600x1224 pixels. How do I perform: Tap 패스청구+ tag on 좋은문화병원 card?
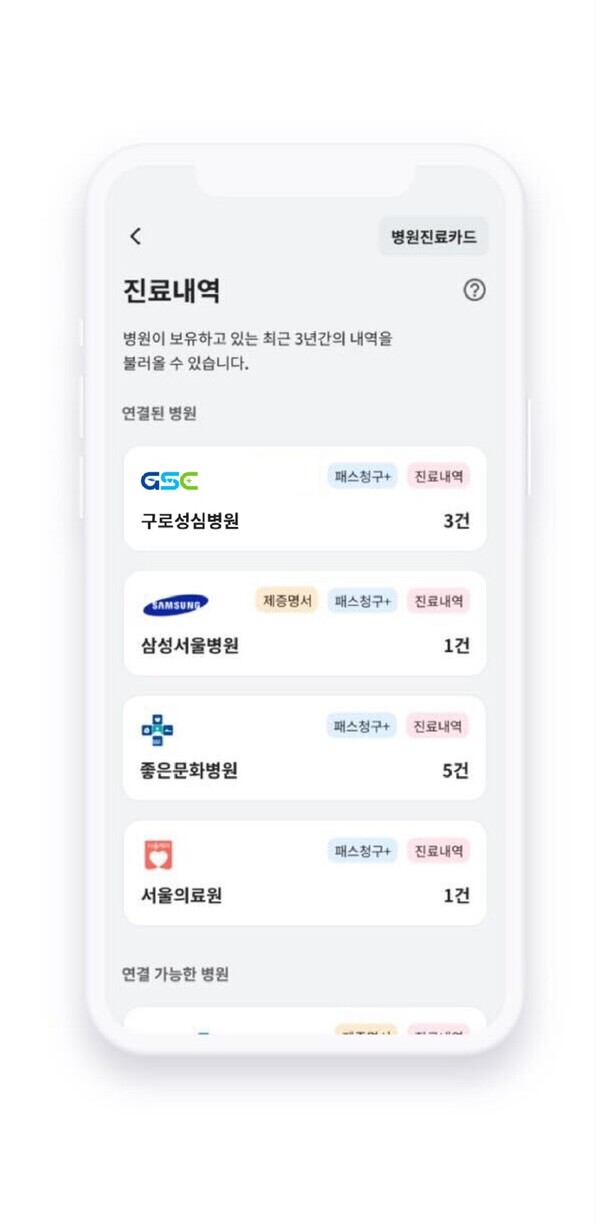pos(362,726)
